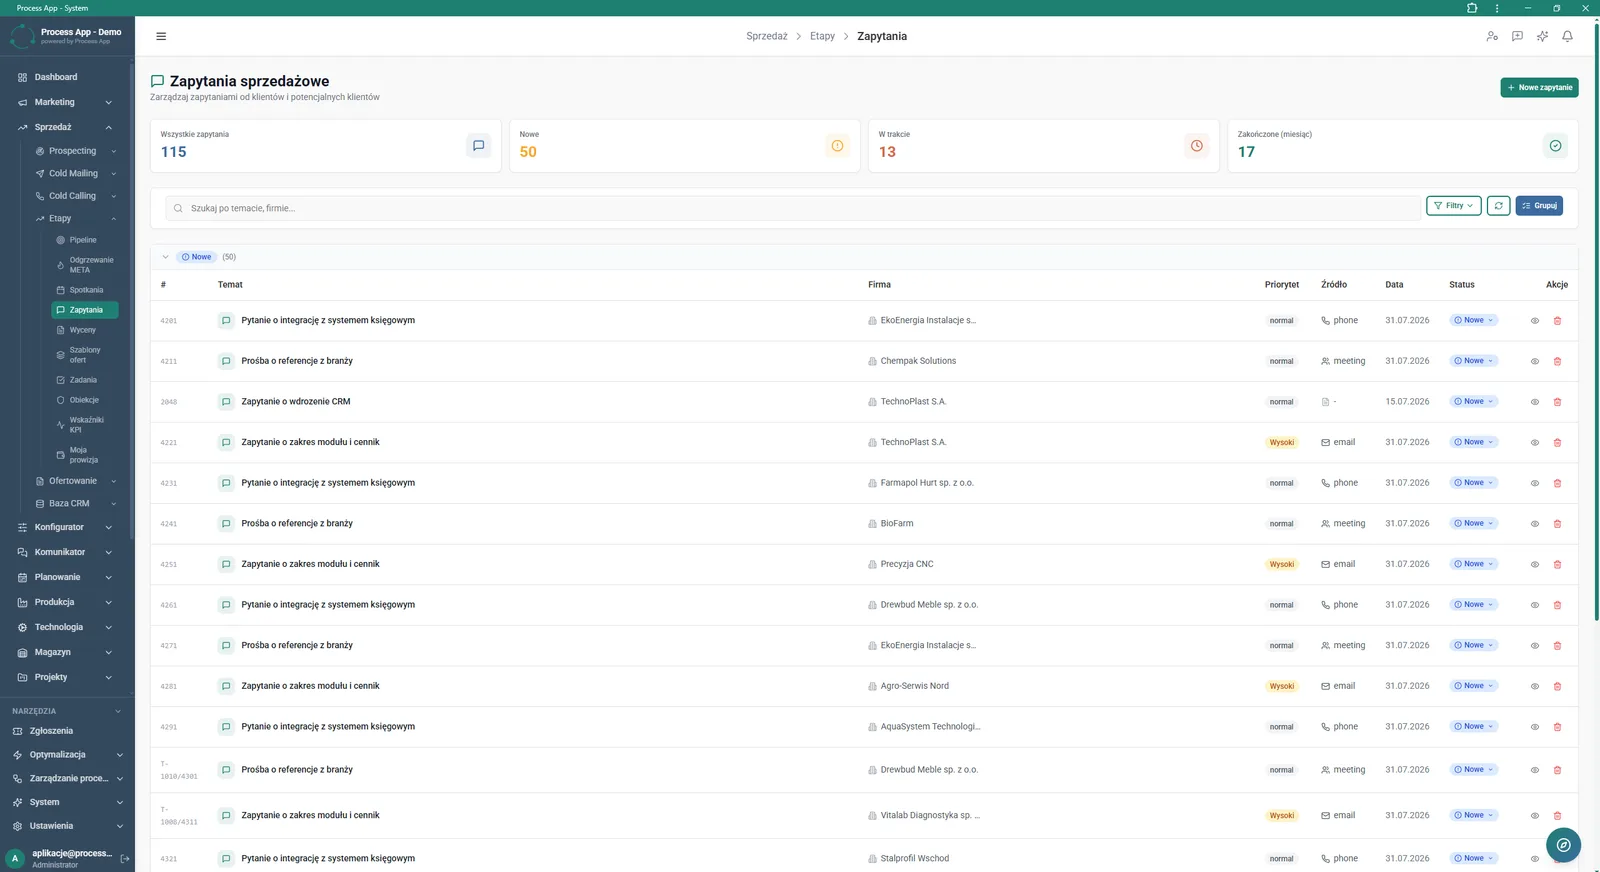Viewport: 1600px width, 872px height.
Task: Go to Sprzedaż breadcrumb
Action: click(766, 36)
